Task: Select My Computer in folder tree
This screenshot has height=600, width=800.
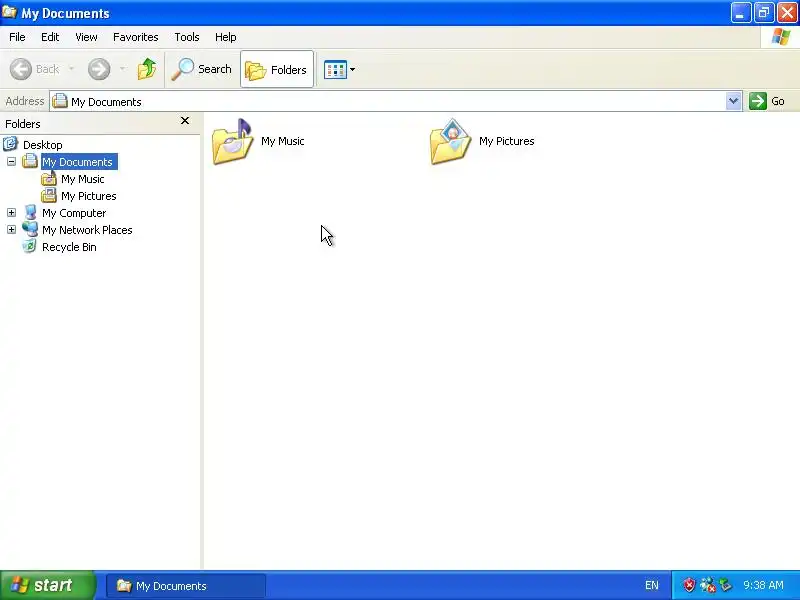Action: (x=74, y=213)
